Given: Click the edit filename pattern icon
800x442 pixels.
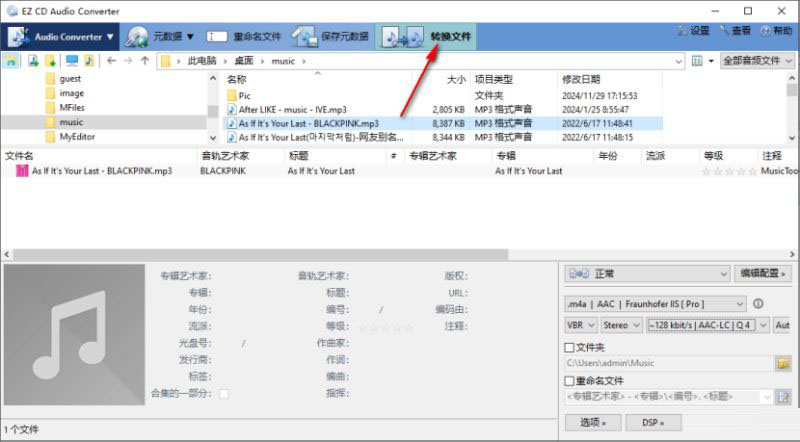Looking at the screenshot, I should pos(783,397).
